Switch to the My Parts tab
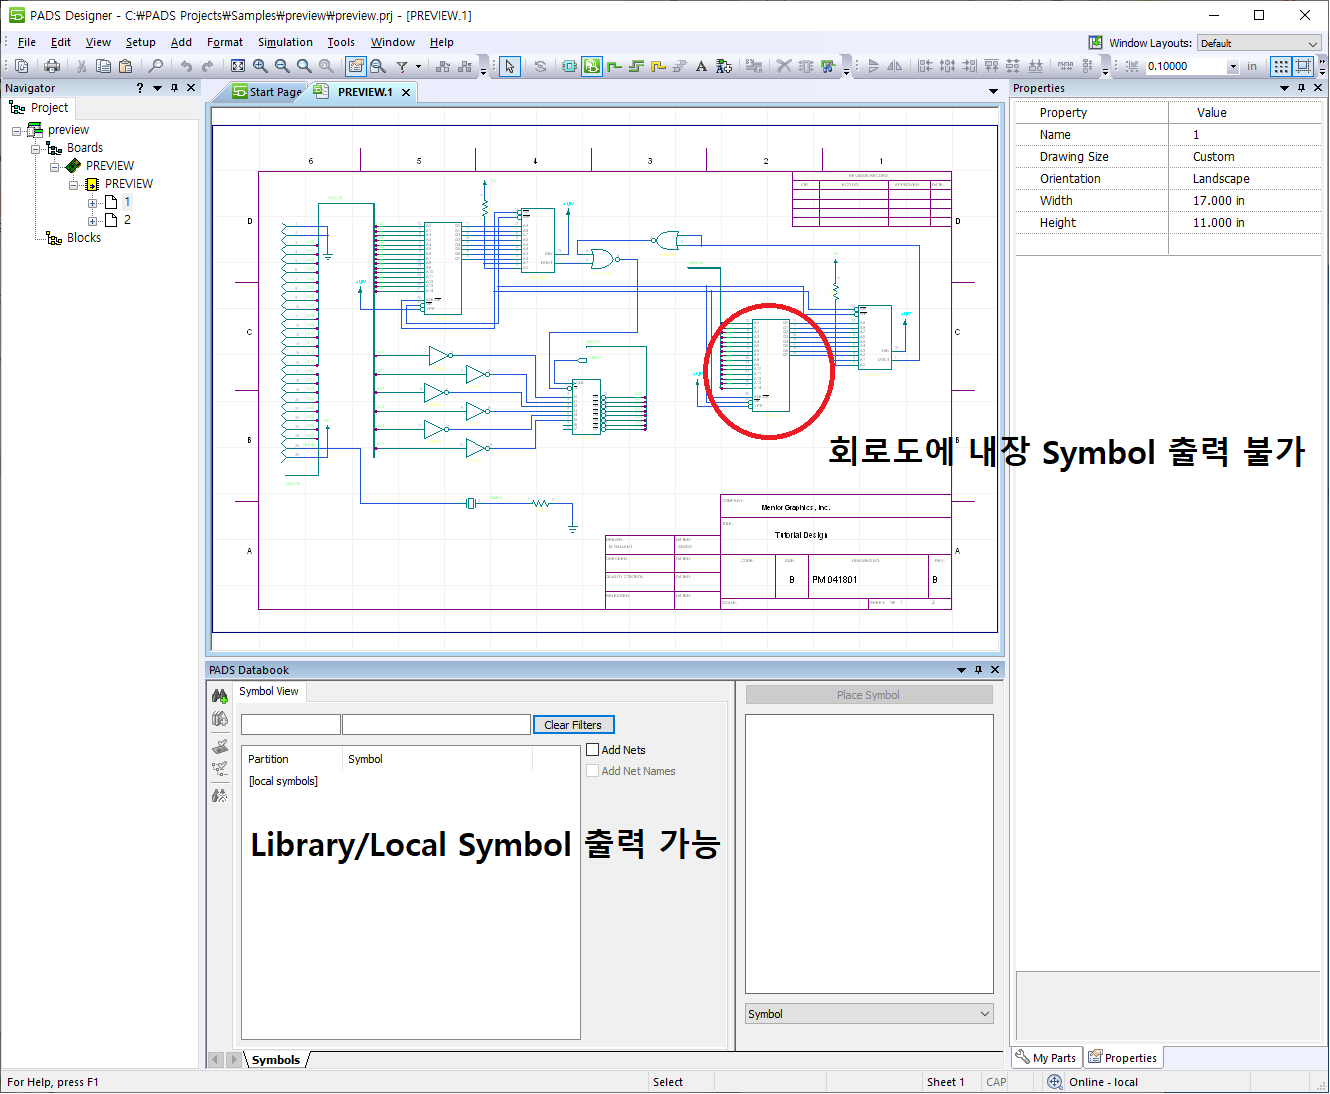Screen dimensions: 1330x1094 tap(1045, 1058)
